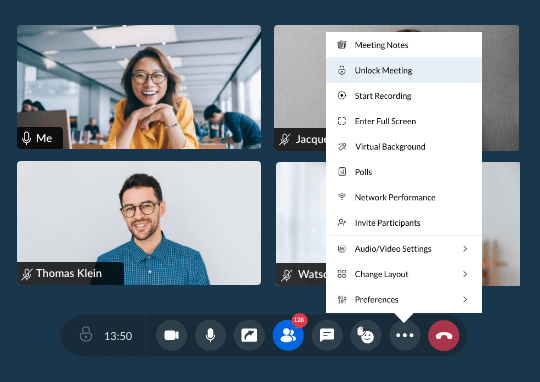The width and height of the screenshot is (540, 382).
Task: Toggle the camera button in toolbar
Action: pyautogui.click(x=172, y=335)
